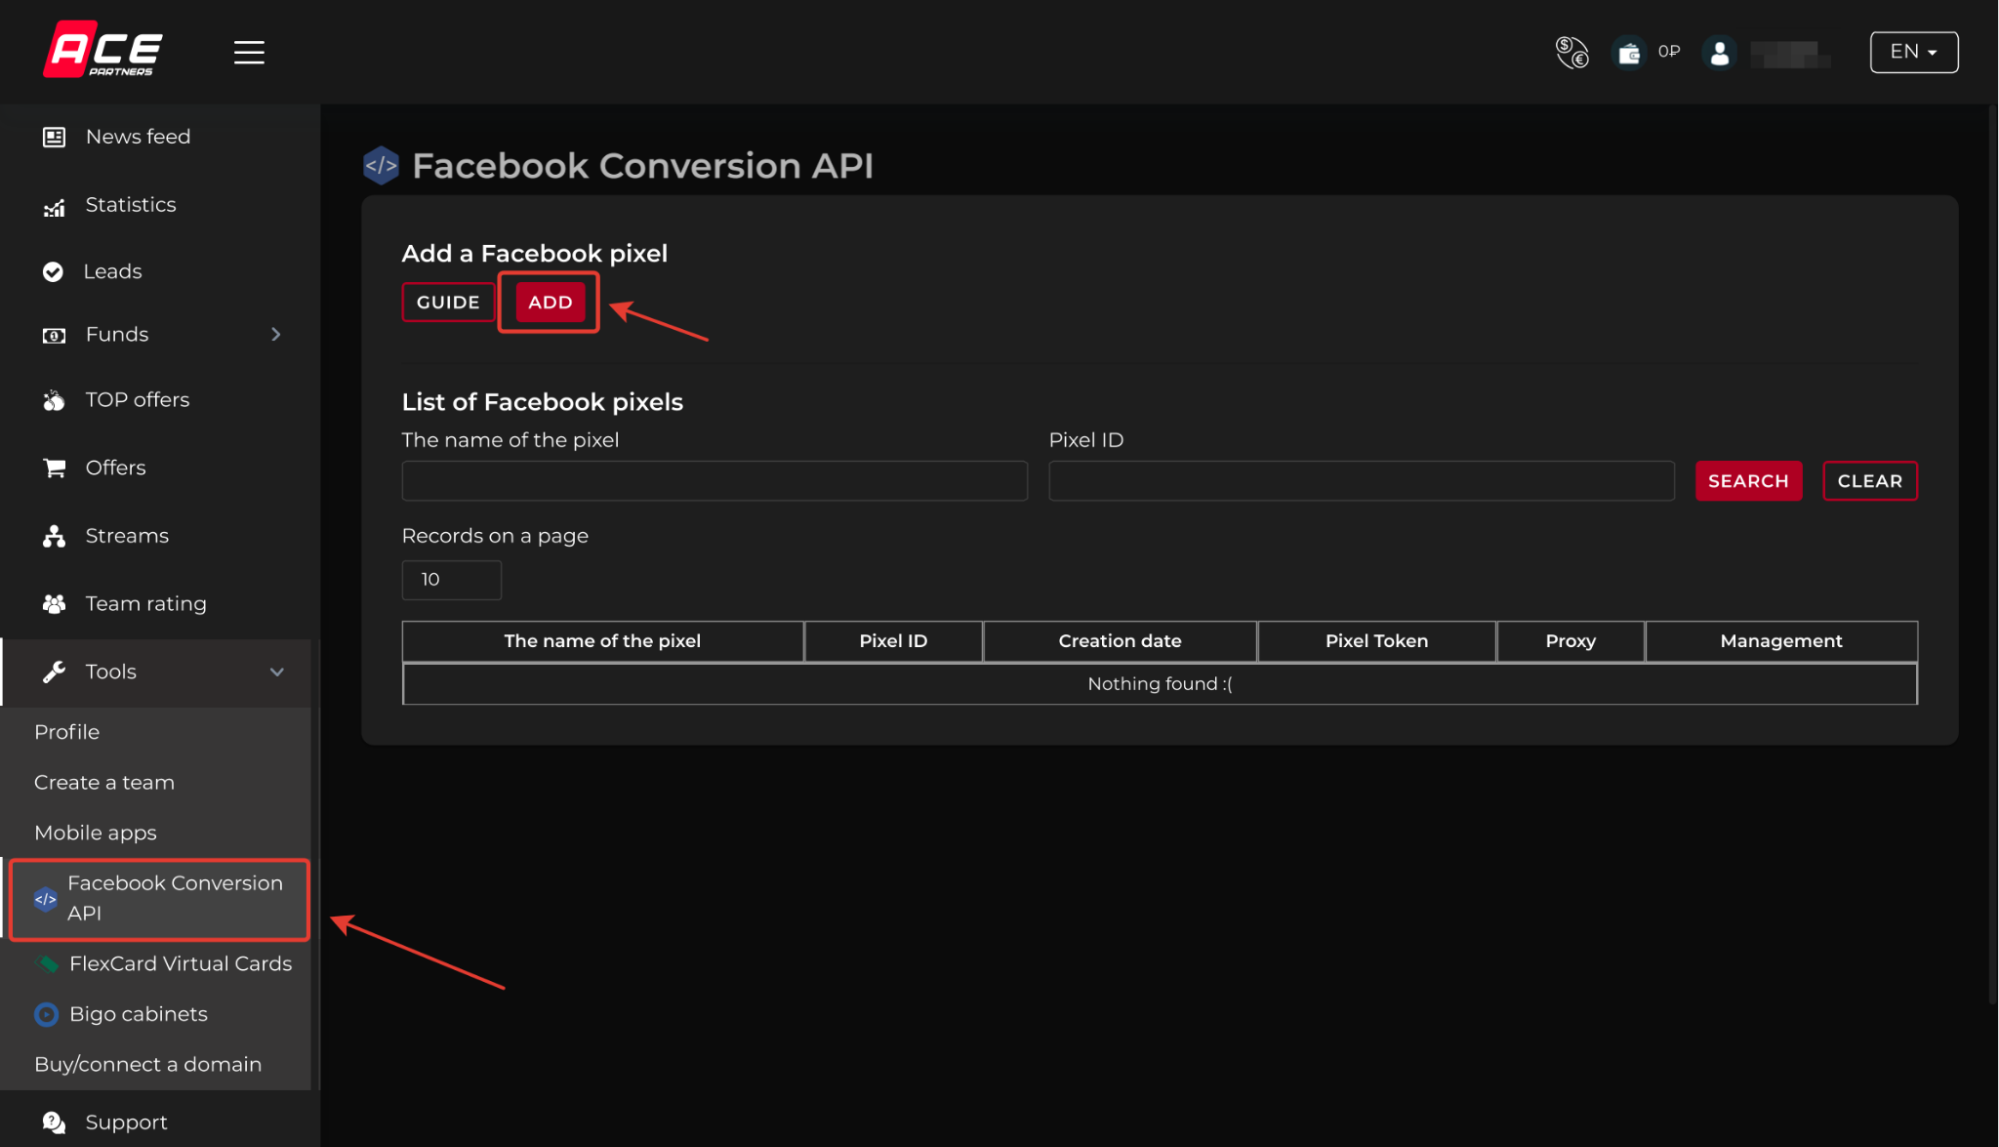The width and height of the screenshot is (1999, 1147).
Task: Open Support menu item
Action: pyautogui.click(x=126, y=1123)
